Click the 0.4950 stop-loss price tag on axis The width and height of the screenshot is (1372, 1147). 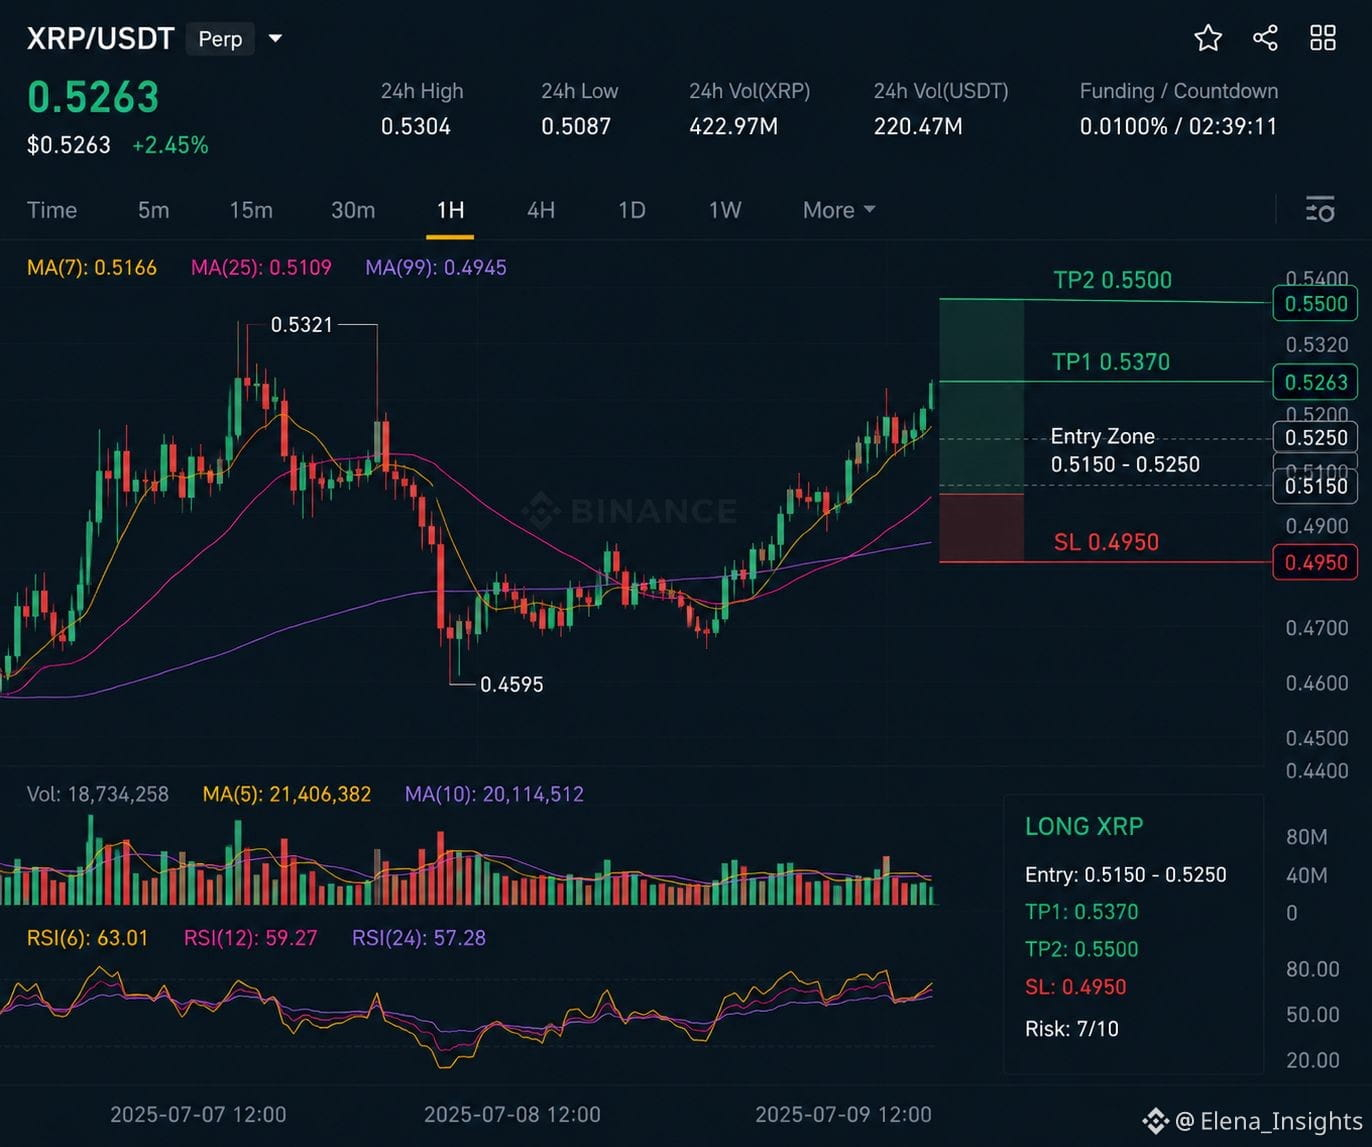pos(1316,562)
